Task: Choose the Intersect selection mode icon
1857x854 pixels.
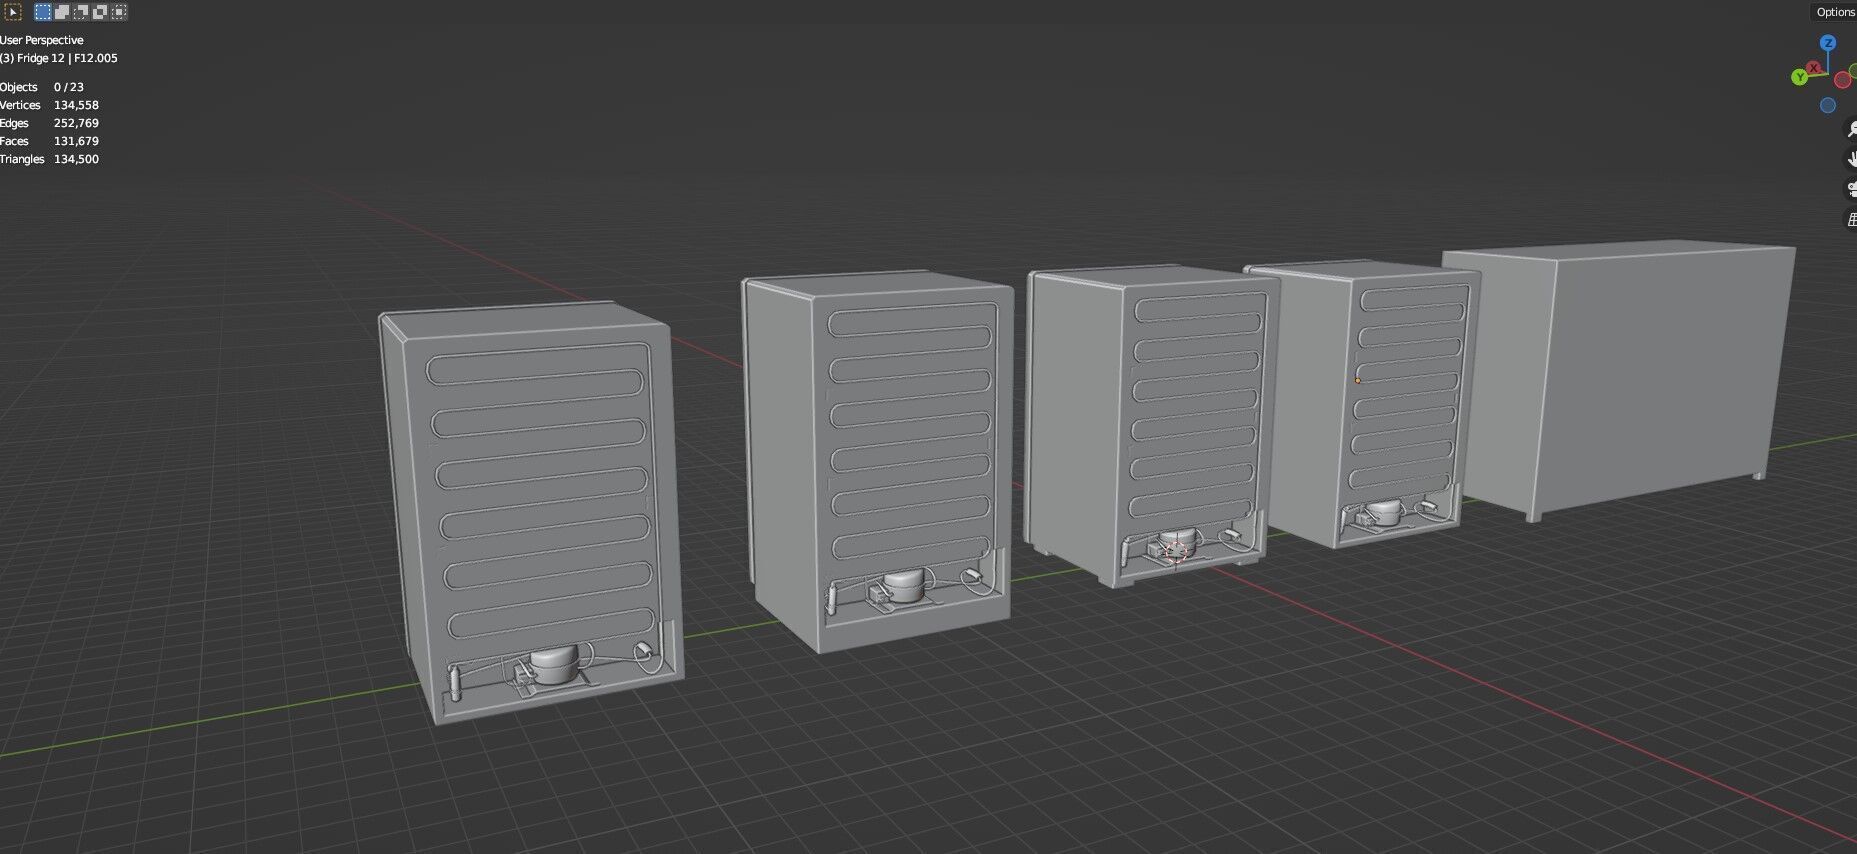Action: tap(119, 12)
